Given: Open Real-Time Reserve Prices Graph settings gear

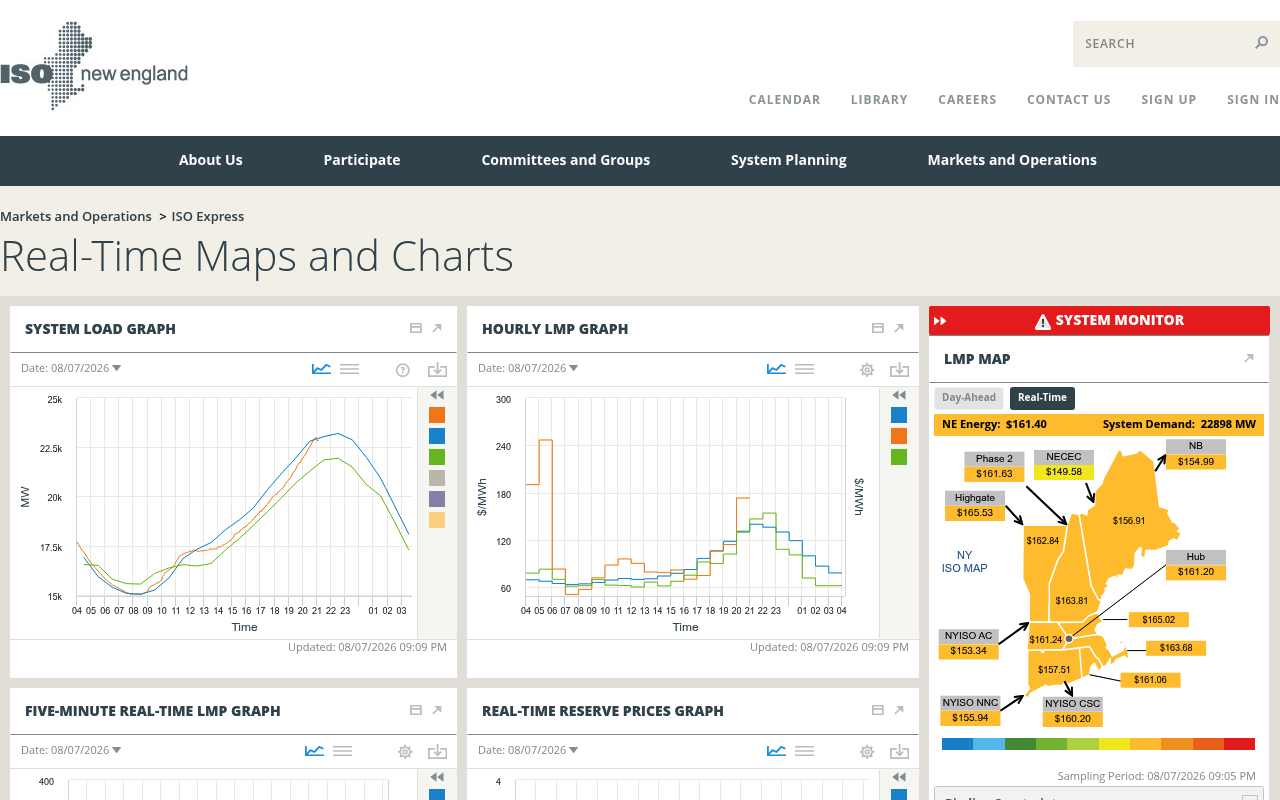Looking at the screenshot, I should point(867,752).
